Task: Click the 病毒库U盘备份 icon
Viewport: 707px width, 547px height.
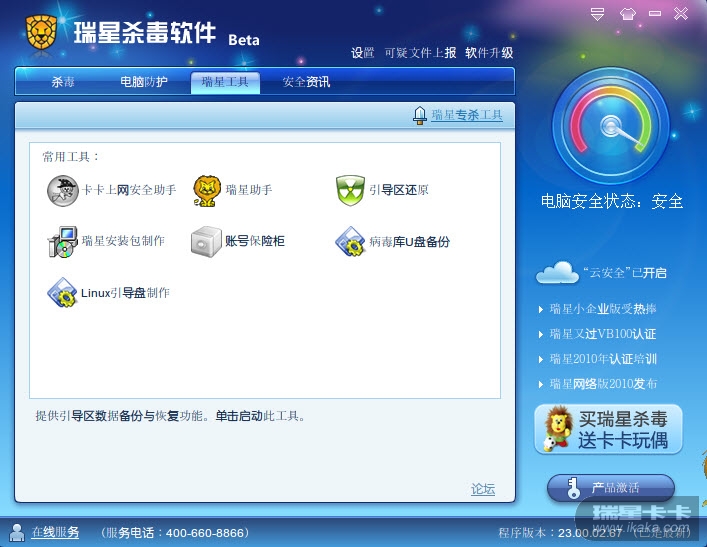Action: (350, 242)
